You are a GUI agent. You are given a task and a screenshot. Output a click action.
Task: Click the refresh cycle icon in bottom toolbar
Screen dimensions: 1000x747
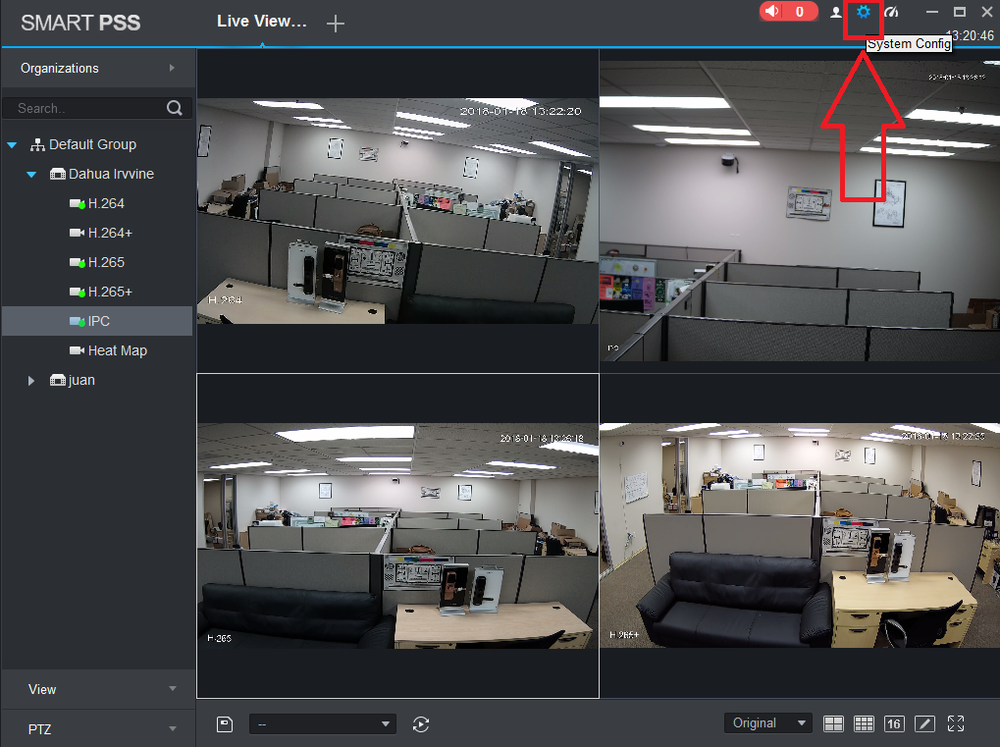421,724
